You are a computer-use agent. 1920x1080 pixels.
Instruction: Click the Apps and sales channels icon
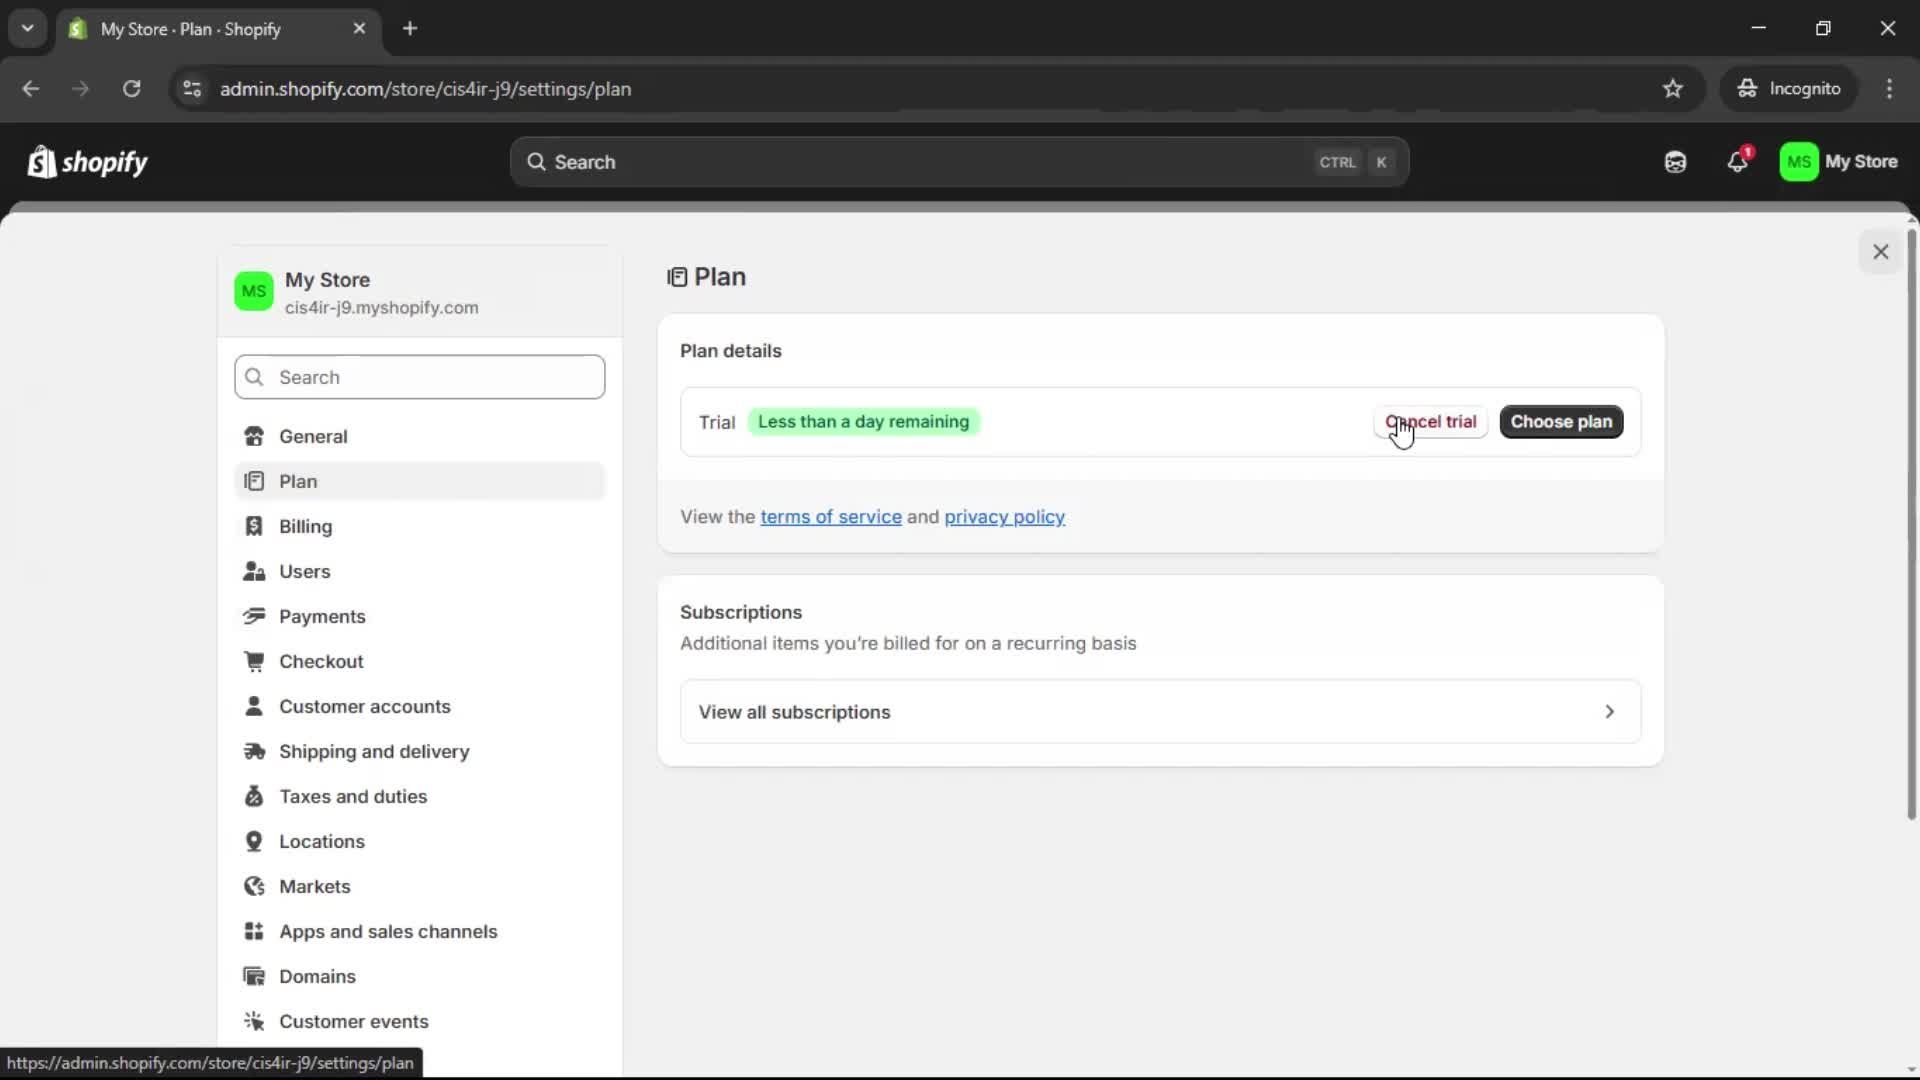(254, 932)
